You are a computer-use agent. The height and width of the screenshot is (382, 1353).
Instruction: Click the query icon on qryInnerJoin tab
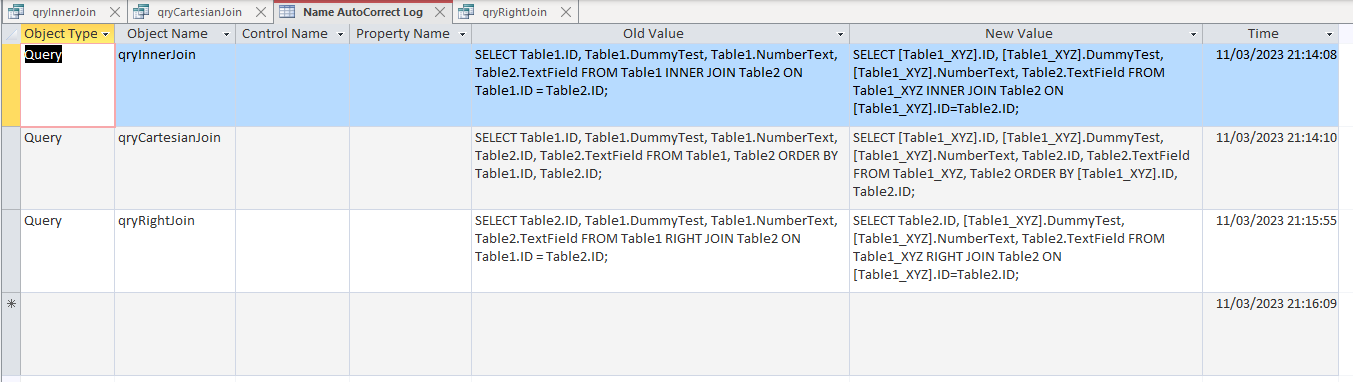[x=16, y=12]
